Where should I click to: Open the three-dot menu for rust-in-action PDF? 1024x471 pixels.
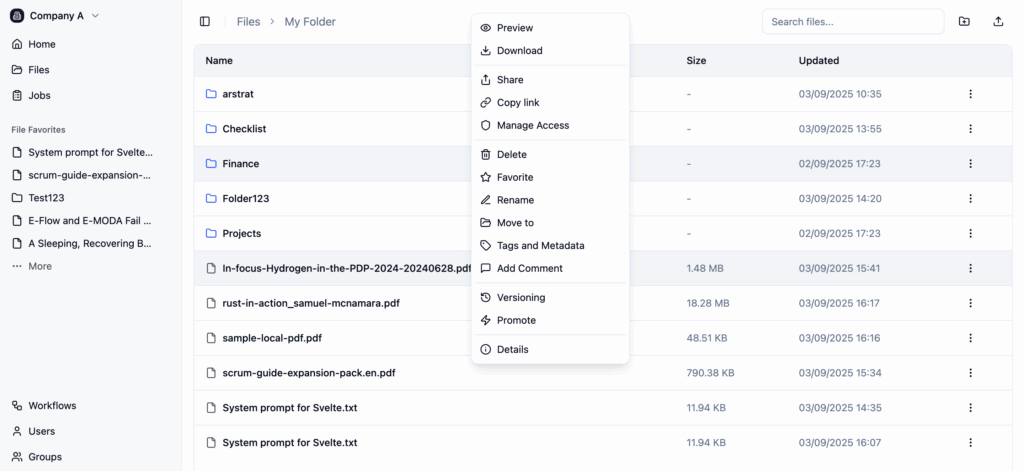click(x=970, y=303)
